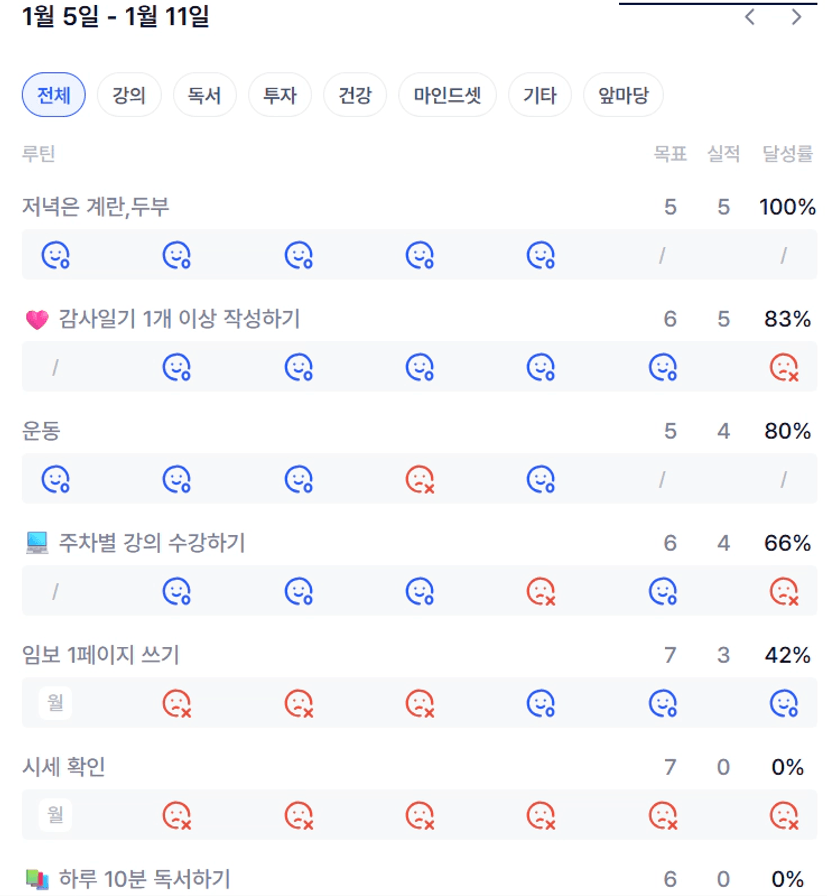Click the 달성률 column header
Image resolution: width=827 pixels, height=896 pixels.
pos(787,153)
